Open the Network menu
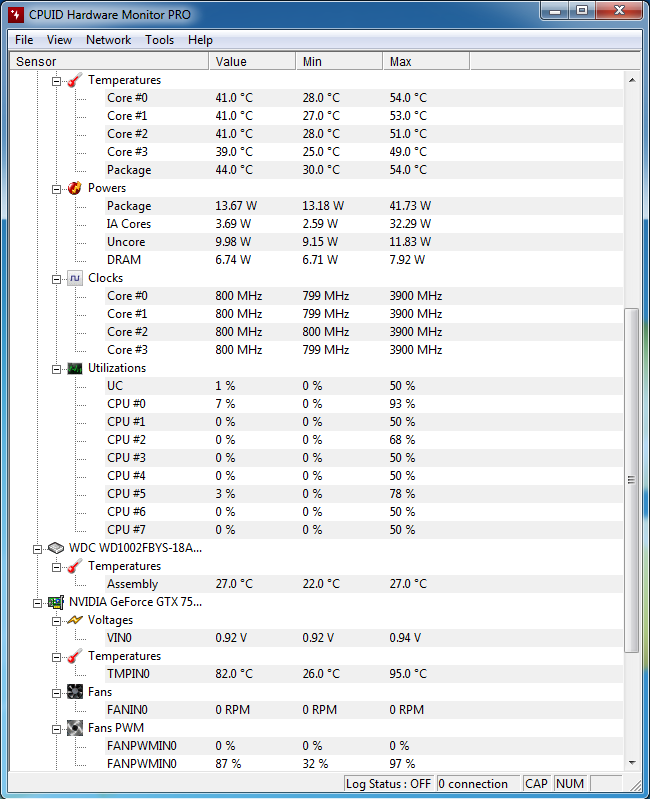 (109, 40)
